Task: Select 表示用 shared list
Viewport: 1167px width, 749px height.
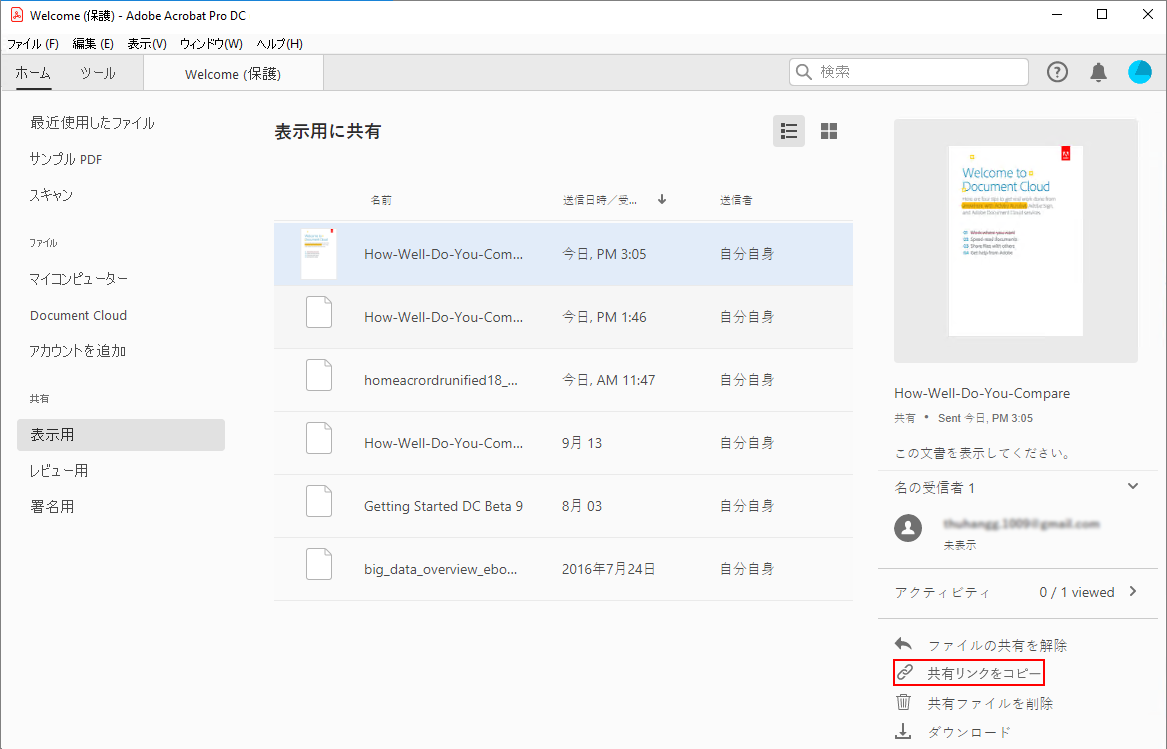Action: click(x=121, y=435)
